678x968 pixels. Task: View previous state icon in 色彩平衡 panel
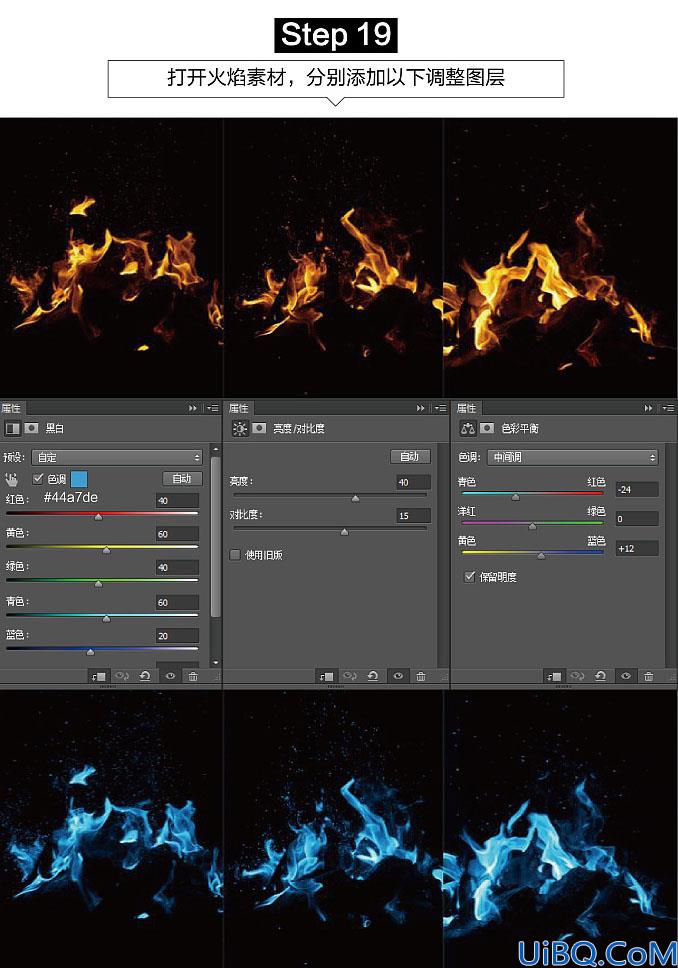[577, 677]
